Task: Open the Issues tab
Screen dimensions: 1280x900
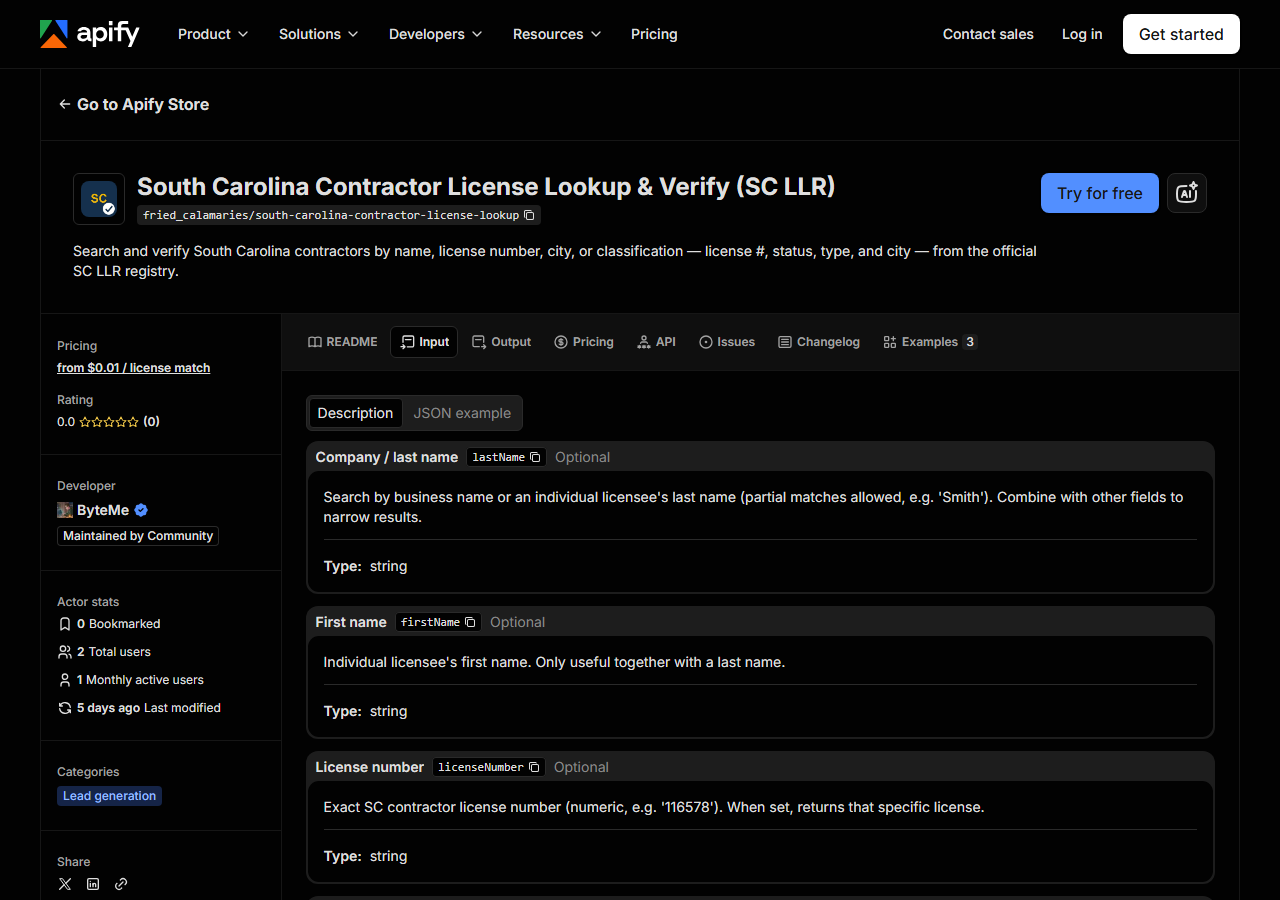Action: pyautogui.click(x=727, y=342)
